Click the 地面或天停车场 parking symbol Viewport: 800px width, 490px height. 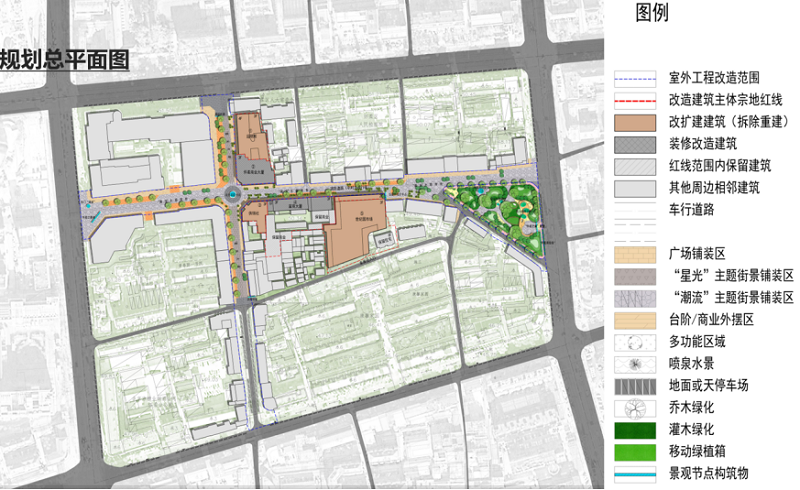click(635, 385)
